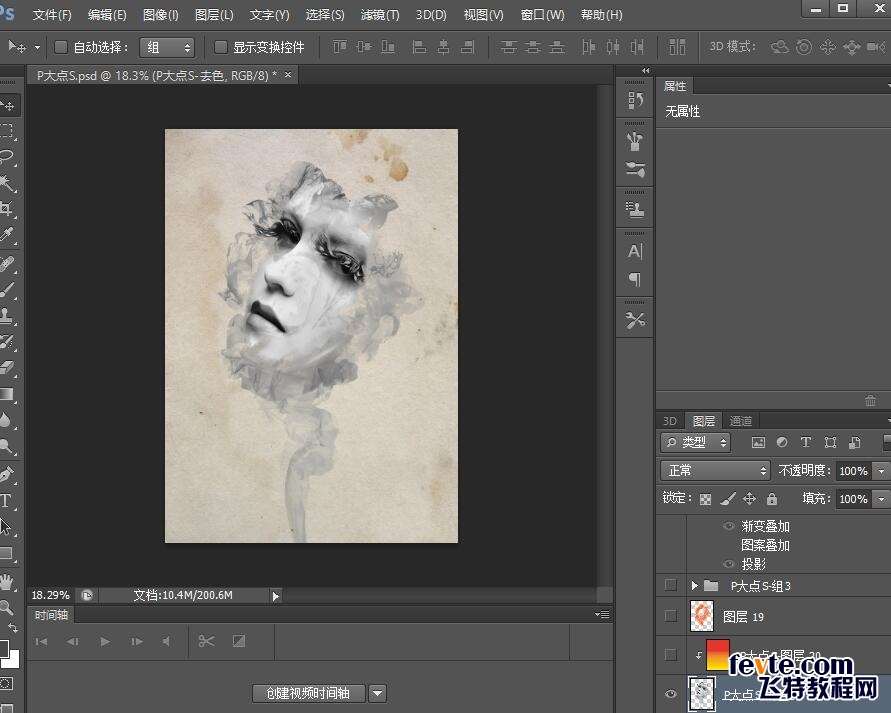Open the 填充 fill slider arrow
The image size is (891, 713).
point(881,499)
